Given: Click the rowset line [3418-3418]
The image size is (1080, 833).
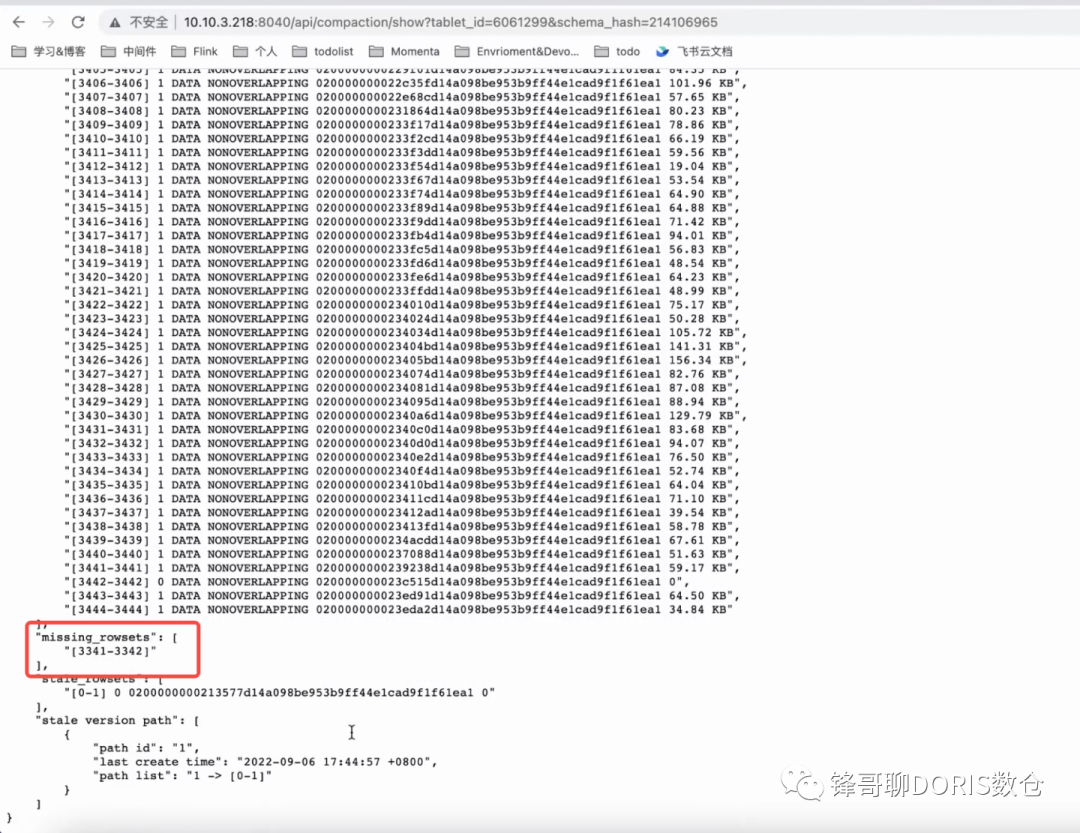Looking at the screenshot, I should click(402, 249).
